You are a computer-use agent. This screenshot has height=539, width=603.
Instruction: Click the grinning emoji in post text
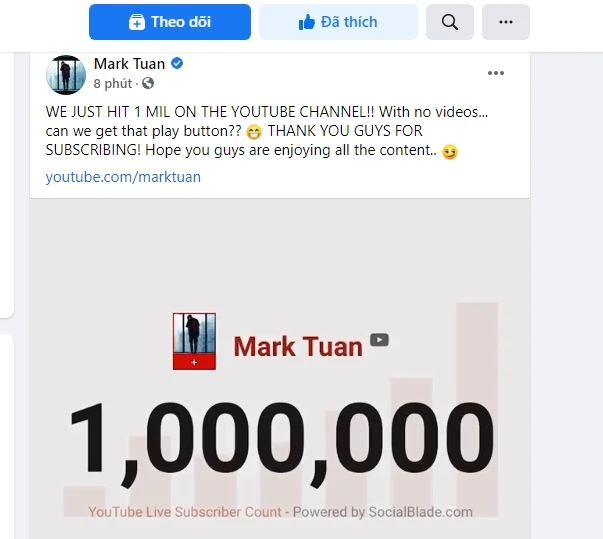click(254, 132)
